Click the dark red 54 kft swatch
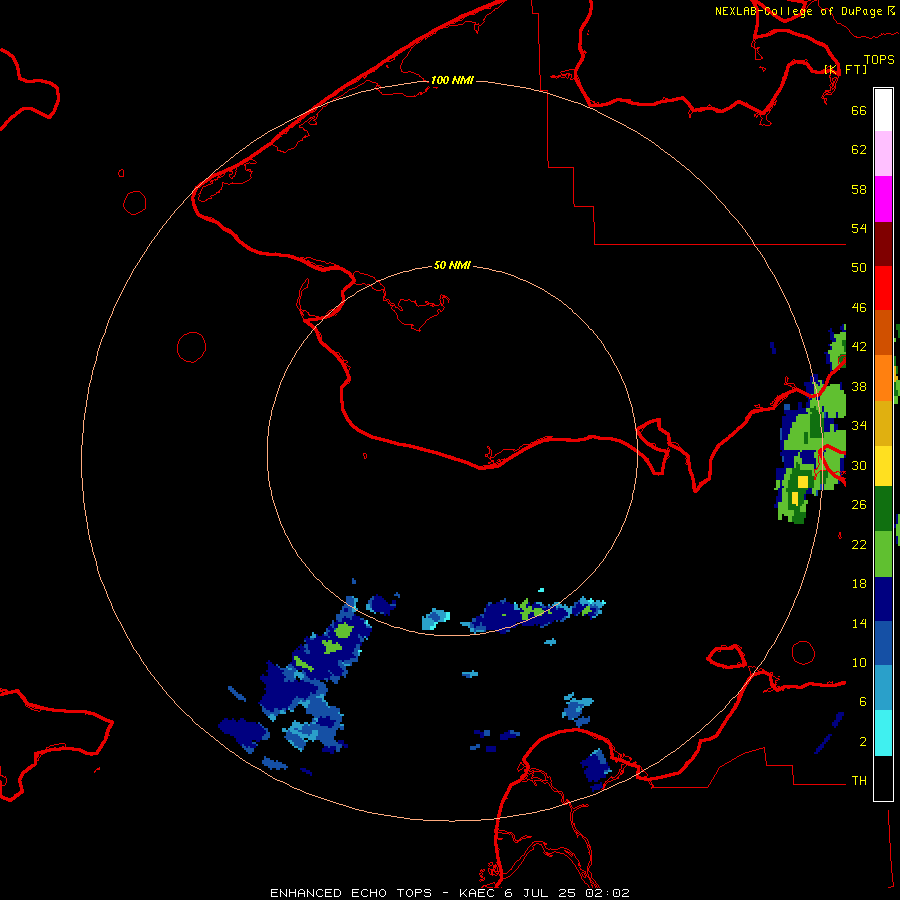900x900 pixels. click(x=883, y=243)
